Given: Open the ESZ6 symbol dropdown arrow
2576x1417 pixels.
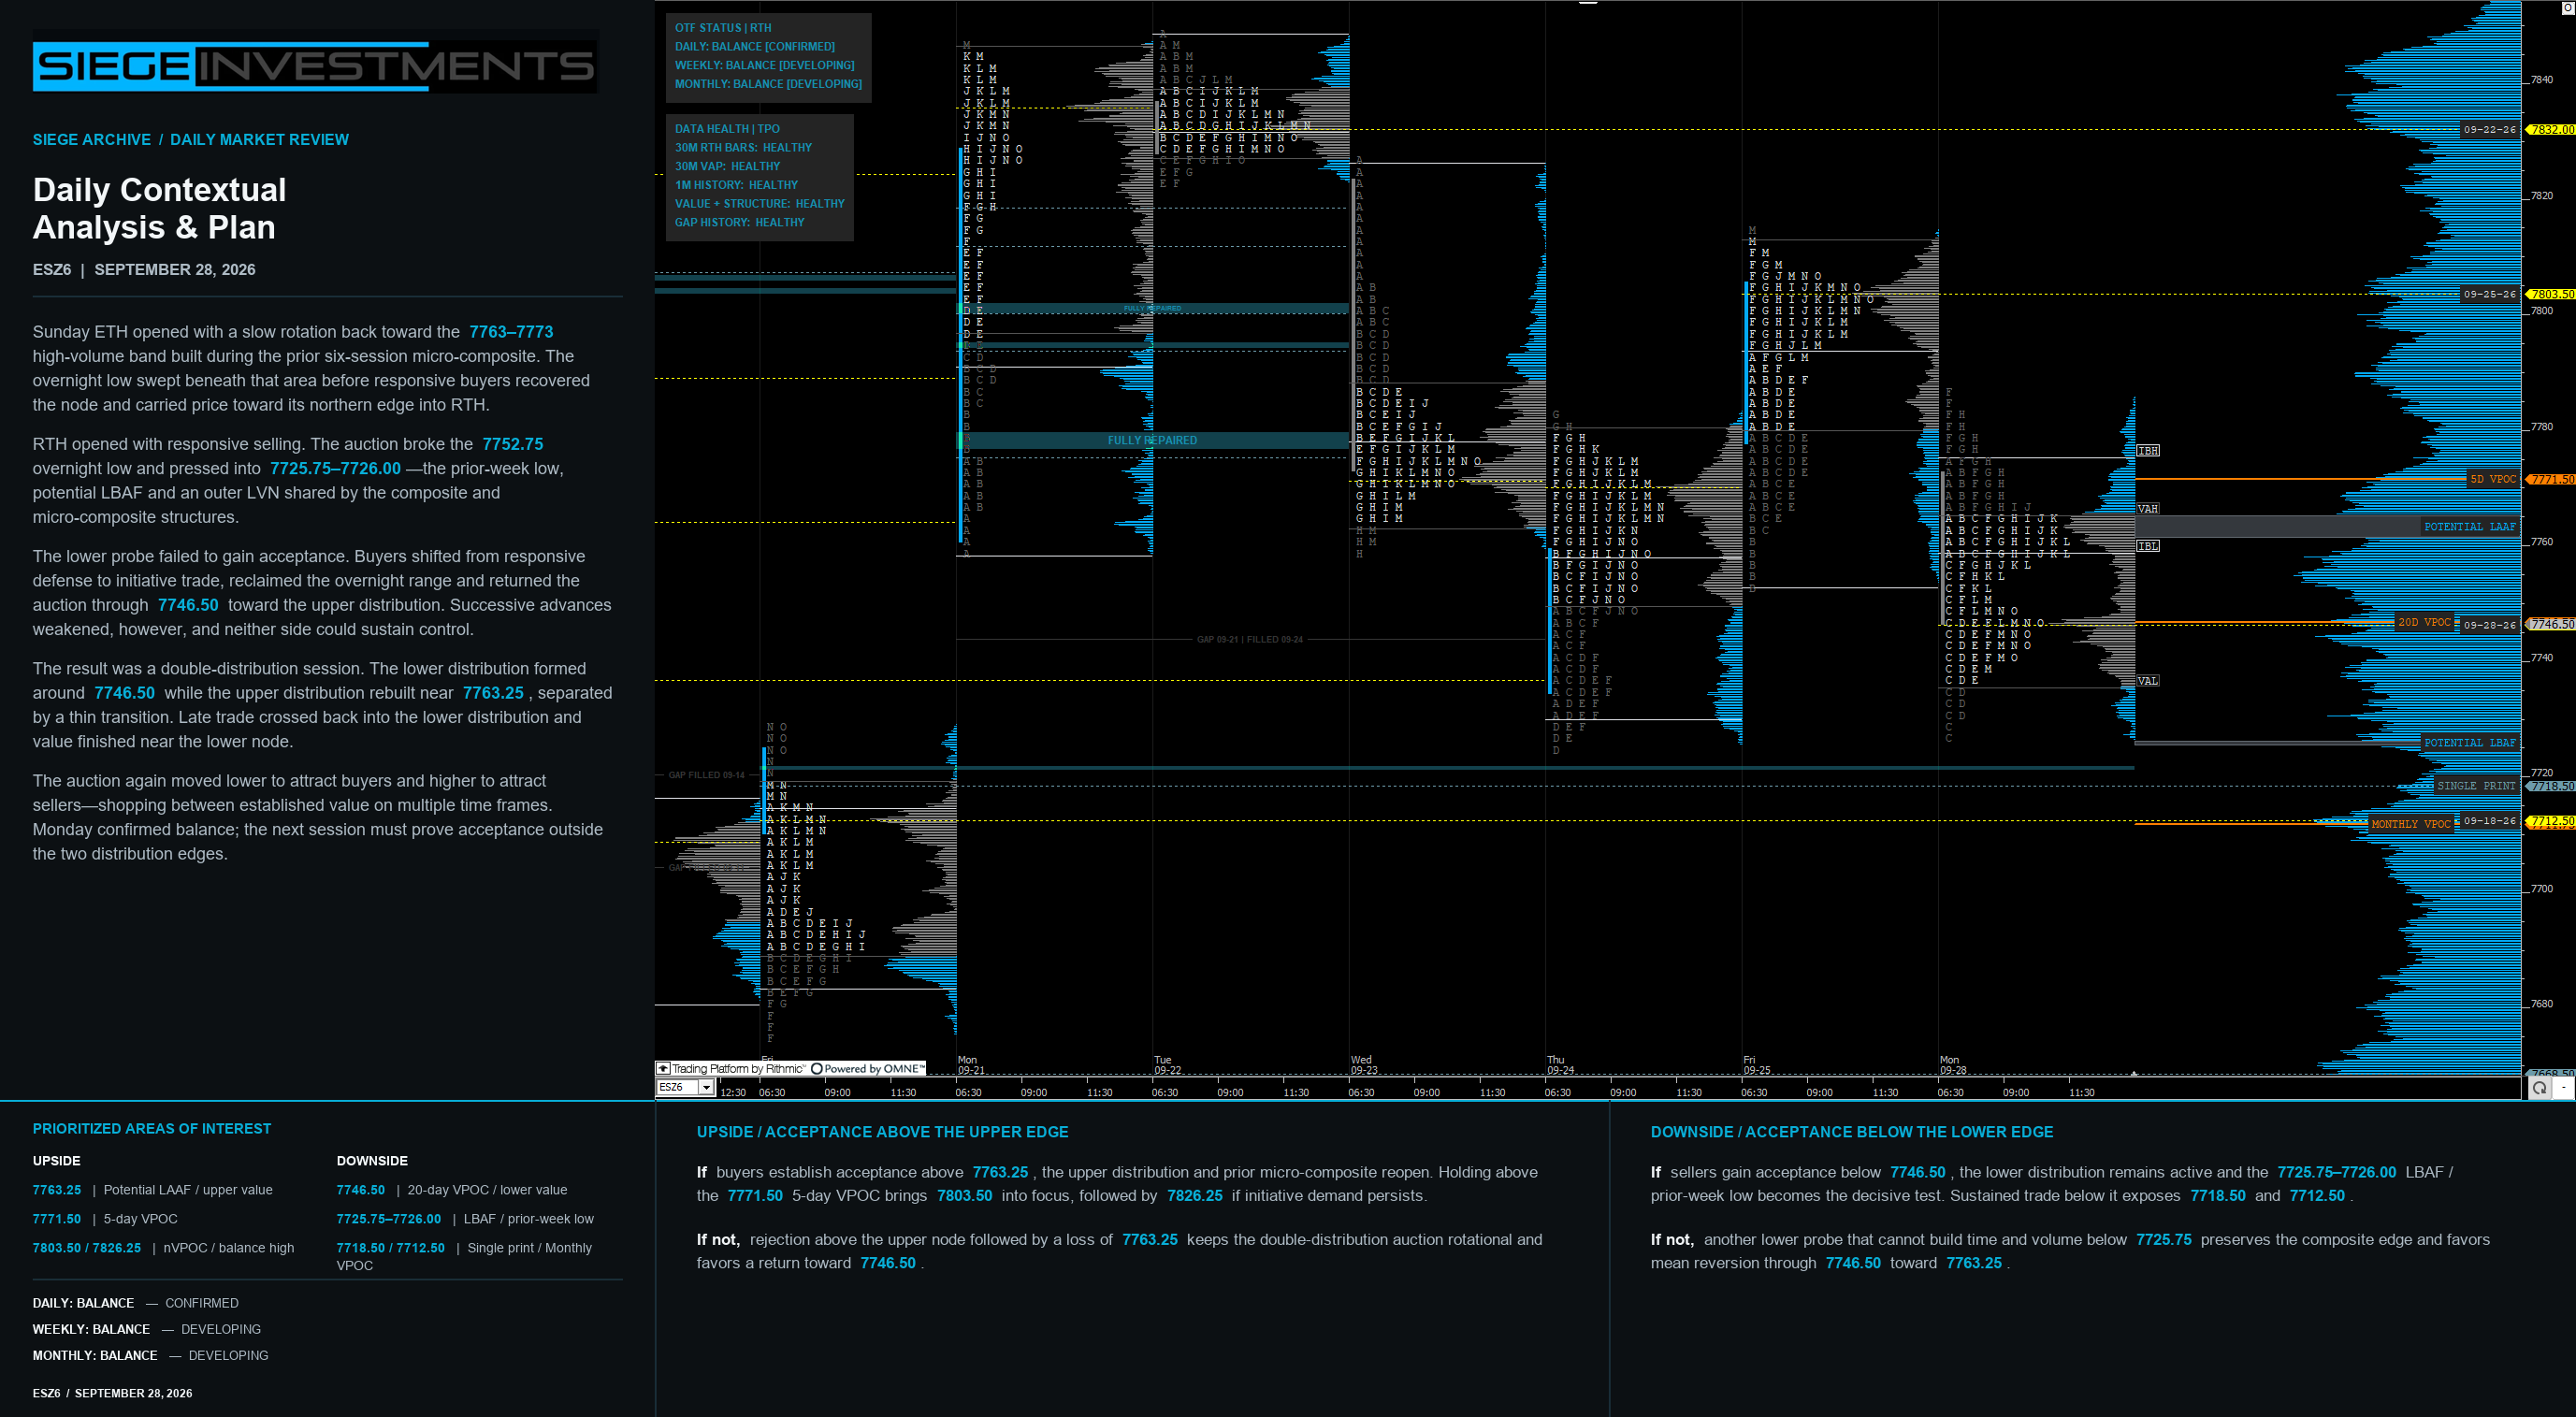Looking at the screenshot, I should click(x=706, y=1087).
